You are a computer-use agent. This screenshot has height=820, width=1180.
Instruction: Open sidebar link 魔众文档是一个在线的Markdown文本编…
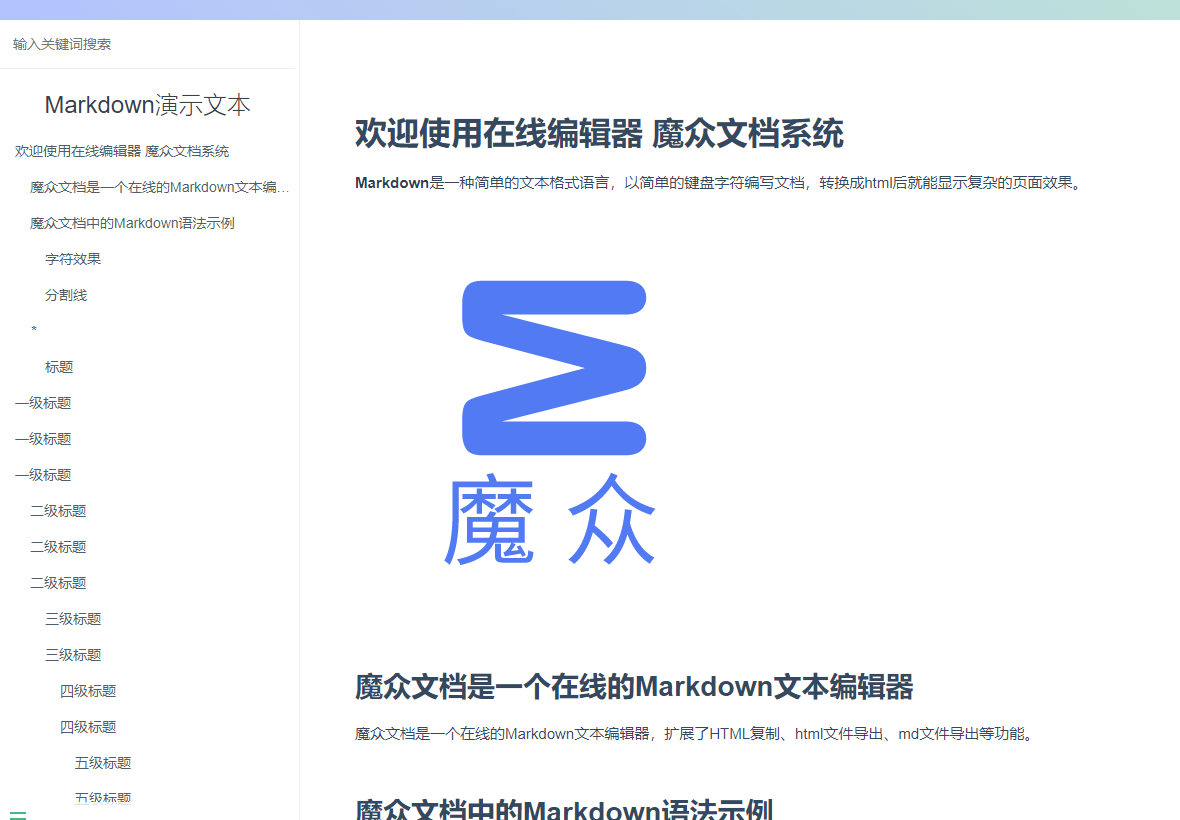(x=160, y=187)
